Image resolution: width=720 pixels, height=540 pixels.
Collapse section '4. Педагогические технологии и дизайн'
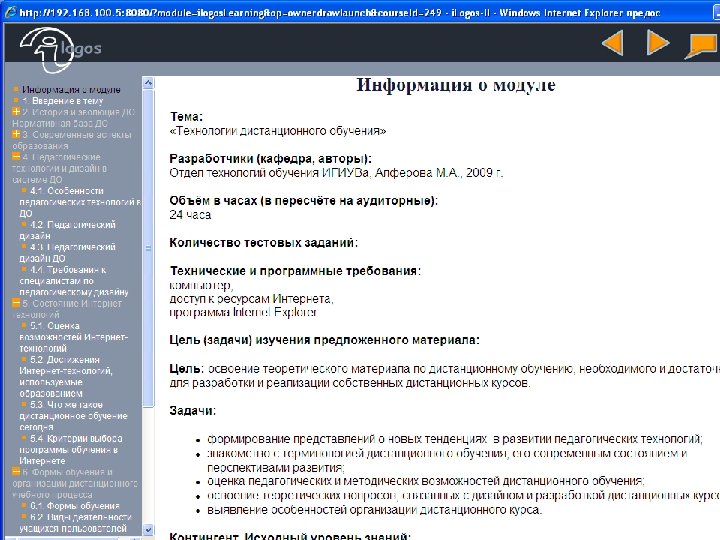(16, 157)
